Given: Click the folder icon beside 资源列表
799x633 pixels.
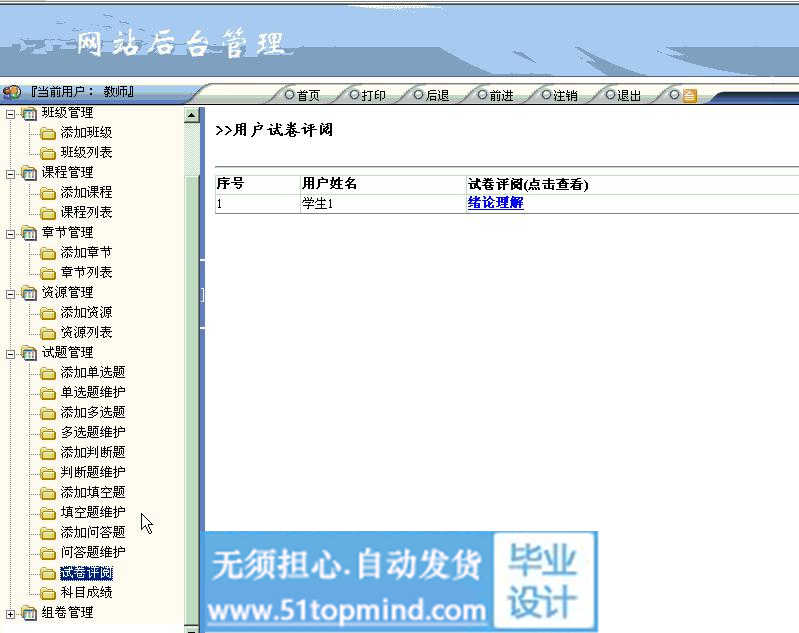Looking at the screenshot, I should coord(48,334).
